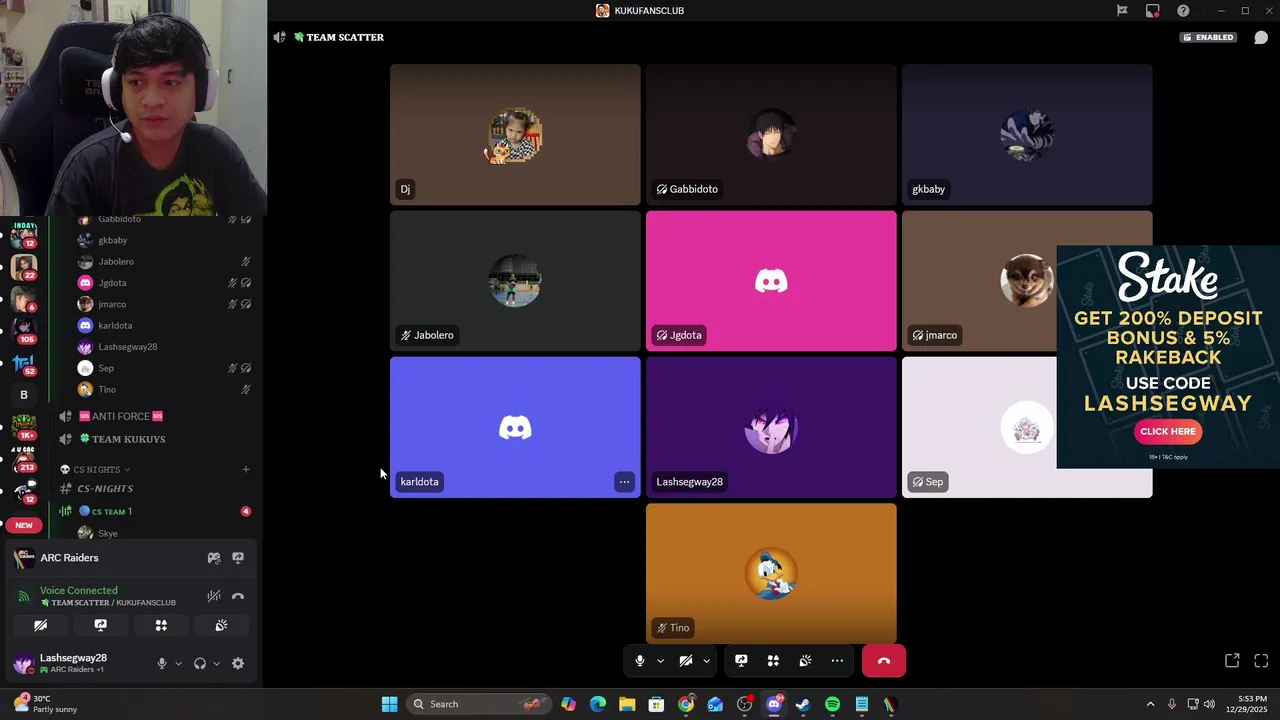Enter full screen for the call
Image resolution: width=1280 pixels, height=720 pixels.
point(1261,661)
